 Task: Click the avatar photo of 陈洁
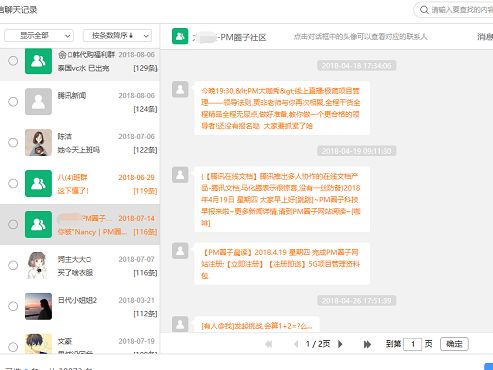pyautogui.click(x=38, y=143)
